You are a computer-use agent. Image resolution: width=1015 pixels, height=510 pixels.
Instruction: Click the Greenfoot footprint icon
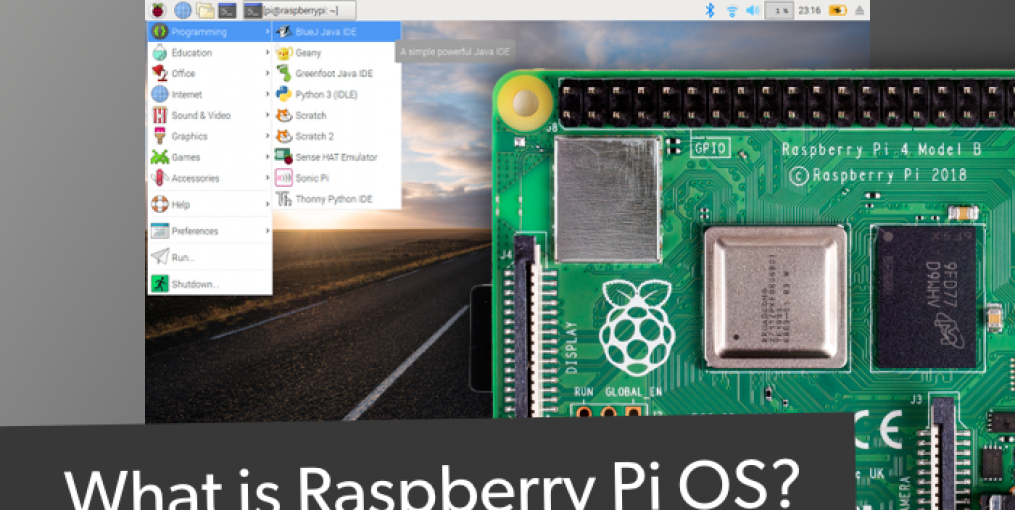[284, 73]
